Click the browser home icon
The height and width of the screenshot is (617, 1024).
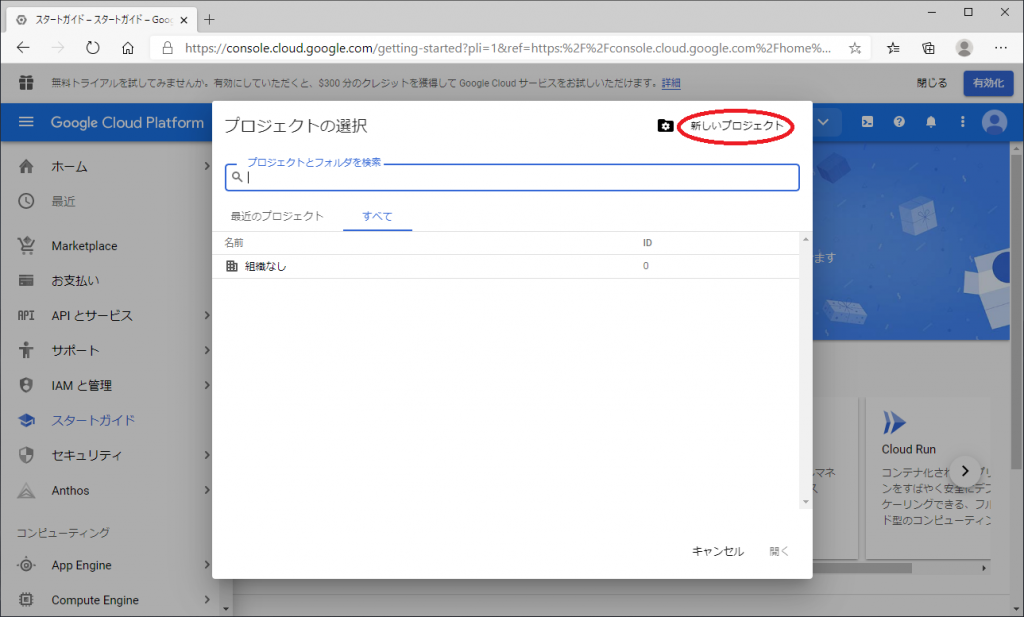(x=128, y=47)
